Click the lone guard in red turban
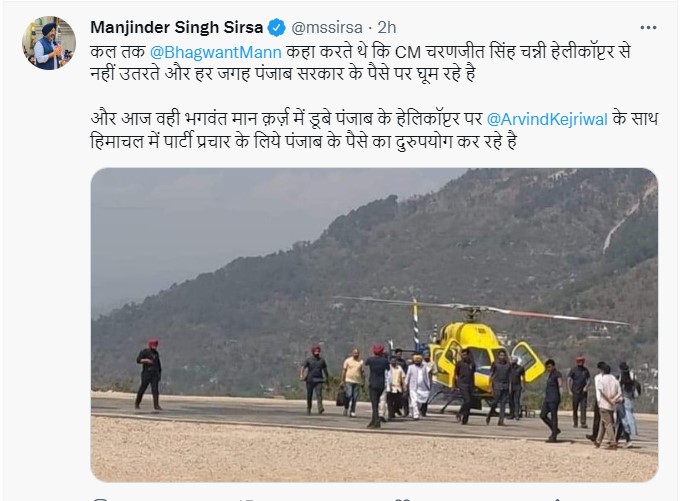 (x=149, y=374)
